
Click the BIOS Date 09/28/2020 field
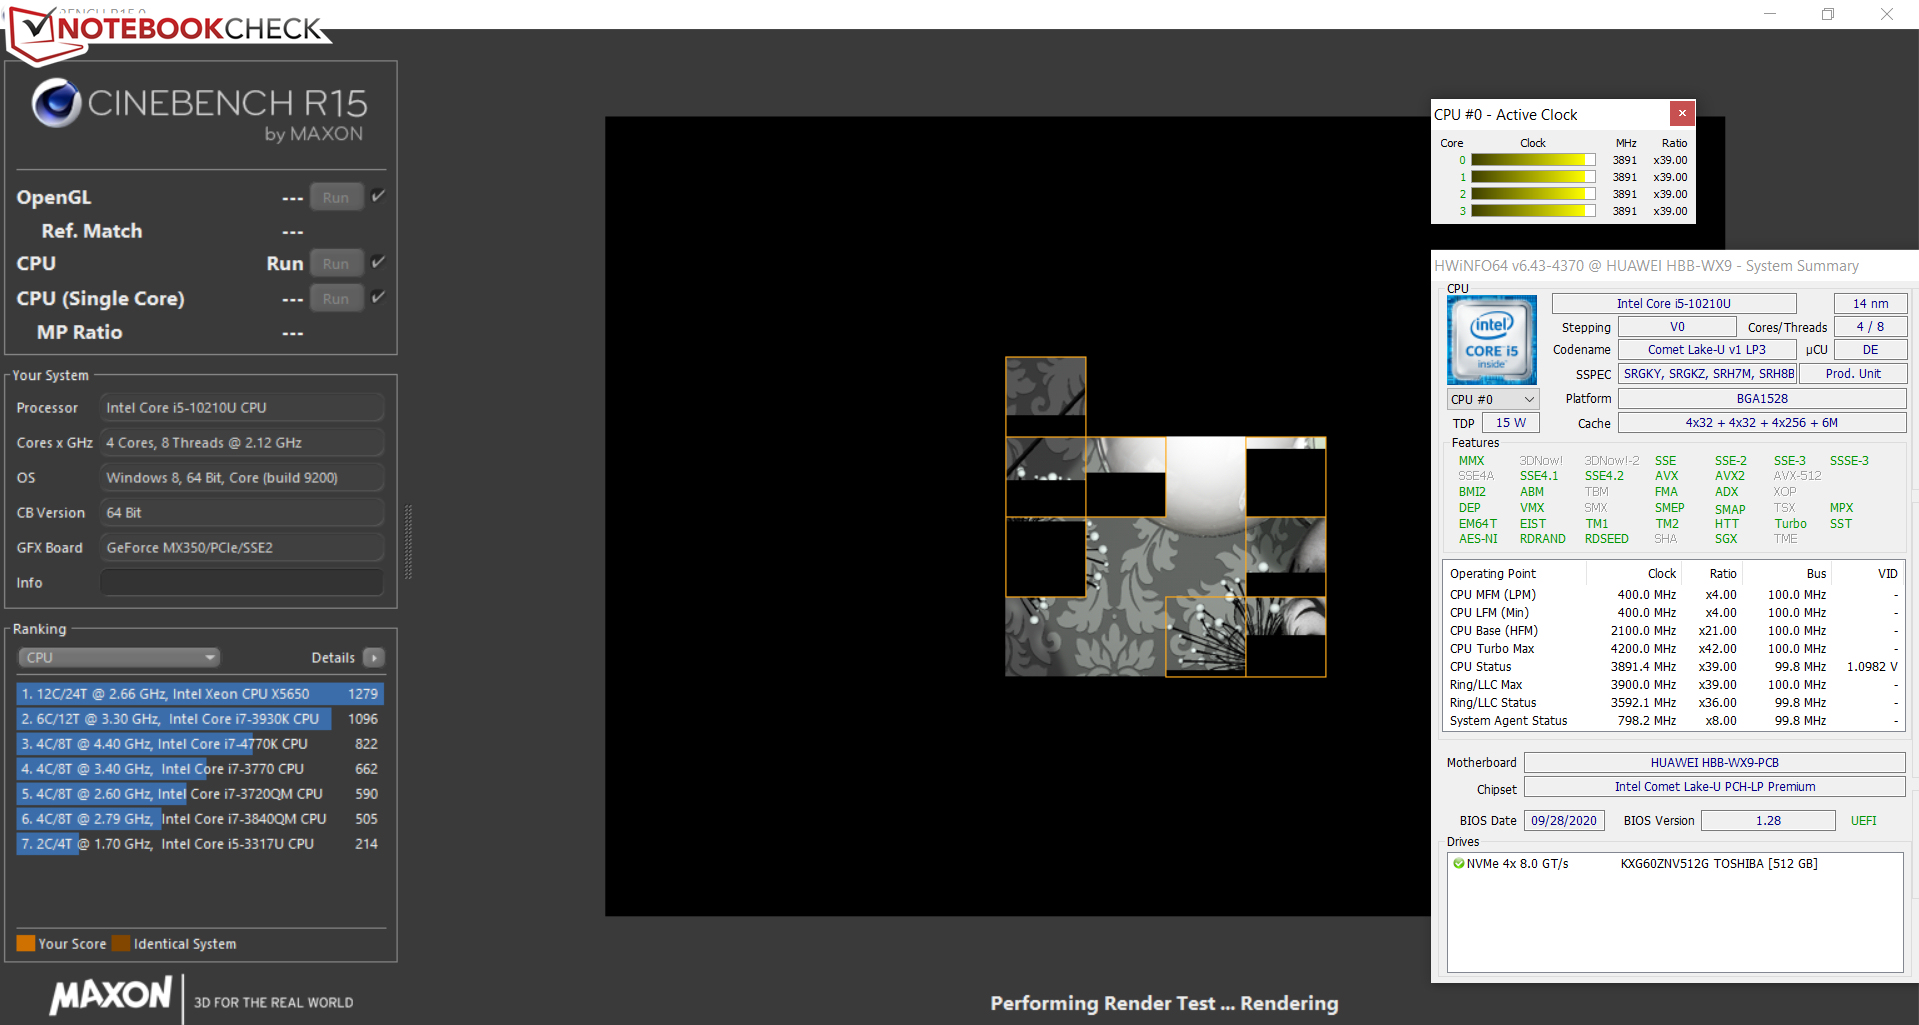[x=1564, y=820]
